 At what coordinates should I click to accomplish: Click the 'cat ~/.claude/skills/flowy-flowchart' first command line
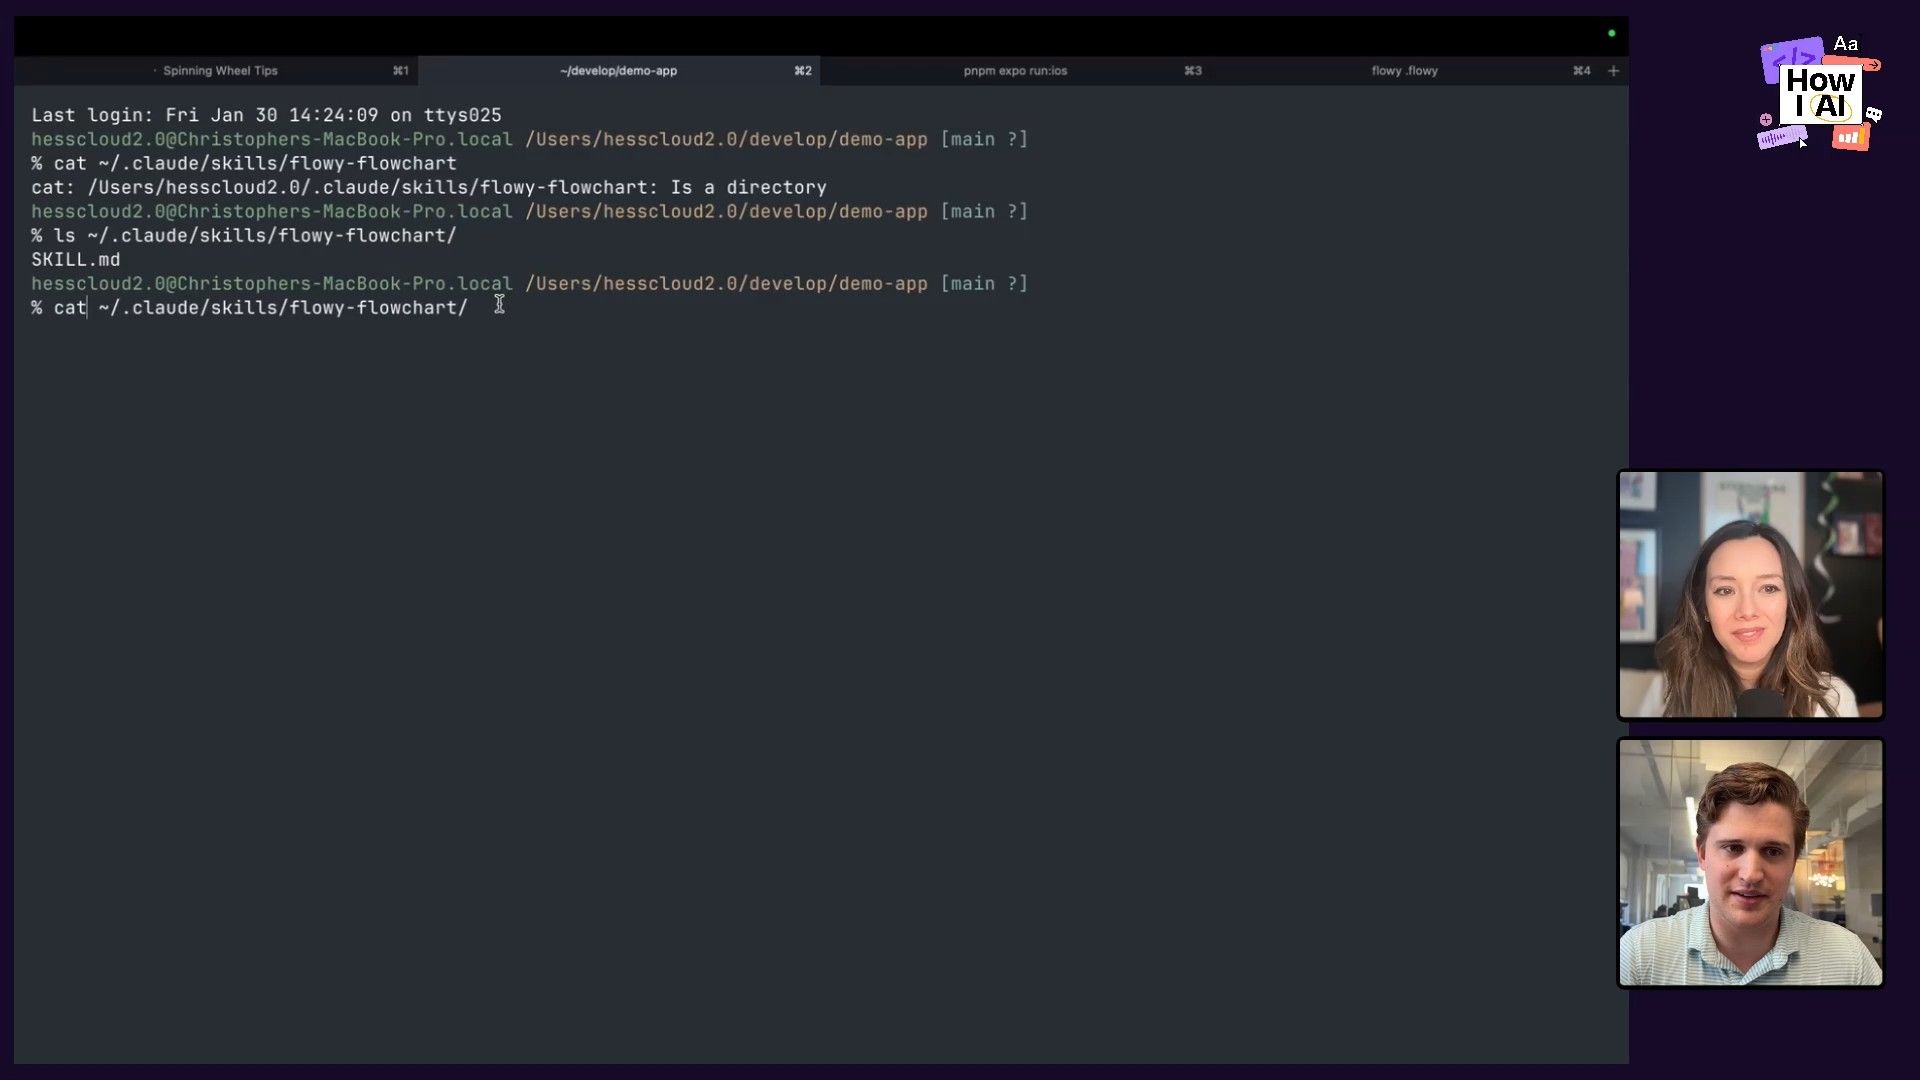click(244, 164)
